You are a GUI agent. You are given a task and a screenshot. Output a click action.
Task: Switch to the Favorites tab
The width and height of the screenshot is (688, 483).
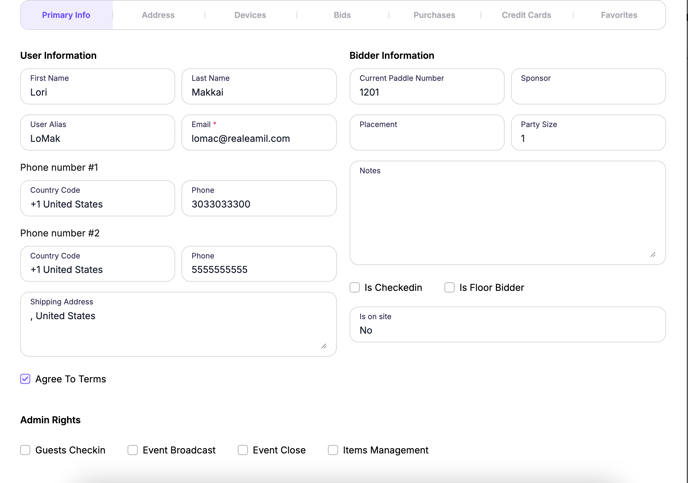click(x=619, y=15)
